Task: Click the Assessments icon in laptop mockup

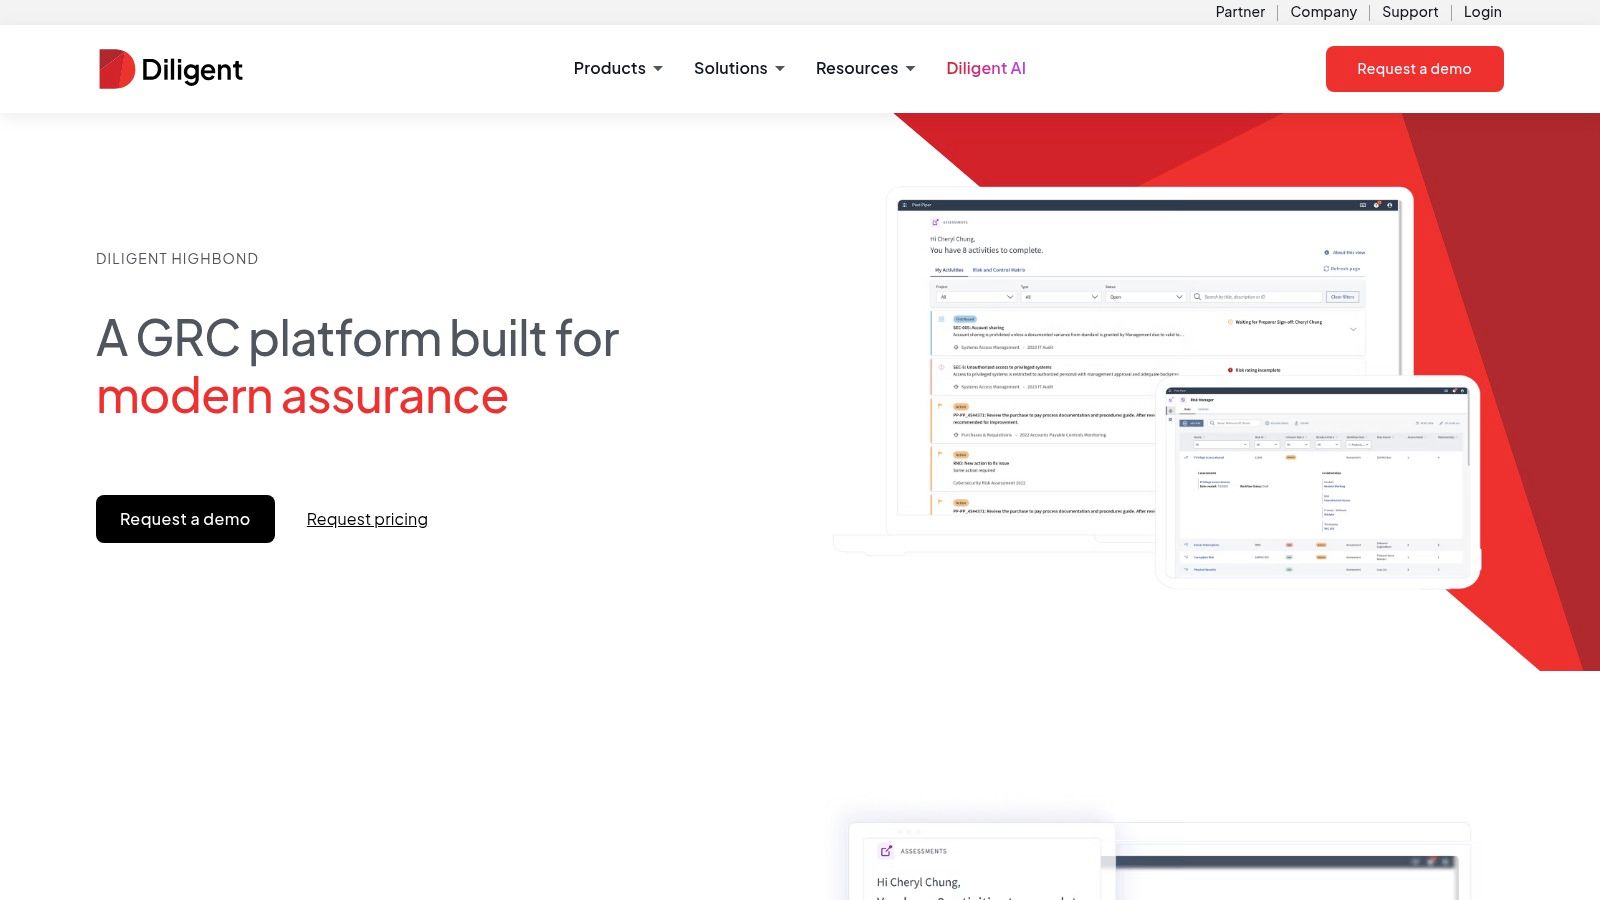Action: click(936, 222)
